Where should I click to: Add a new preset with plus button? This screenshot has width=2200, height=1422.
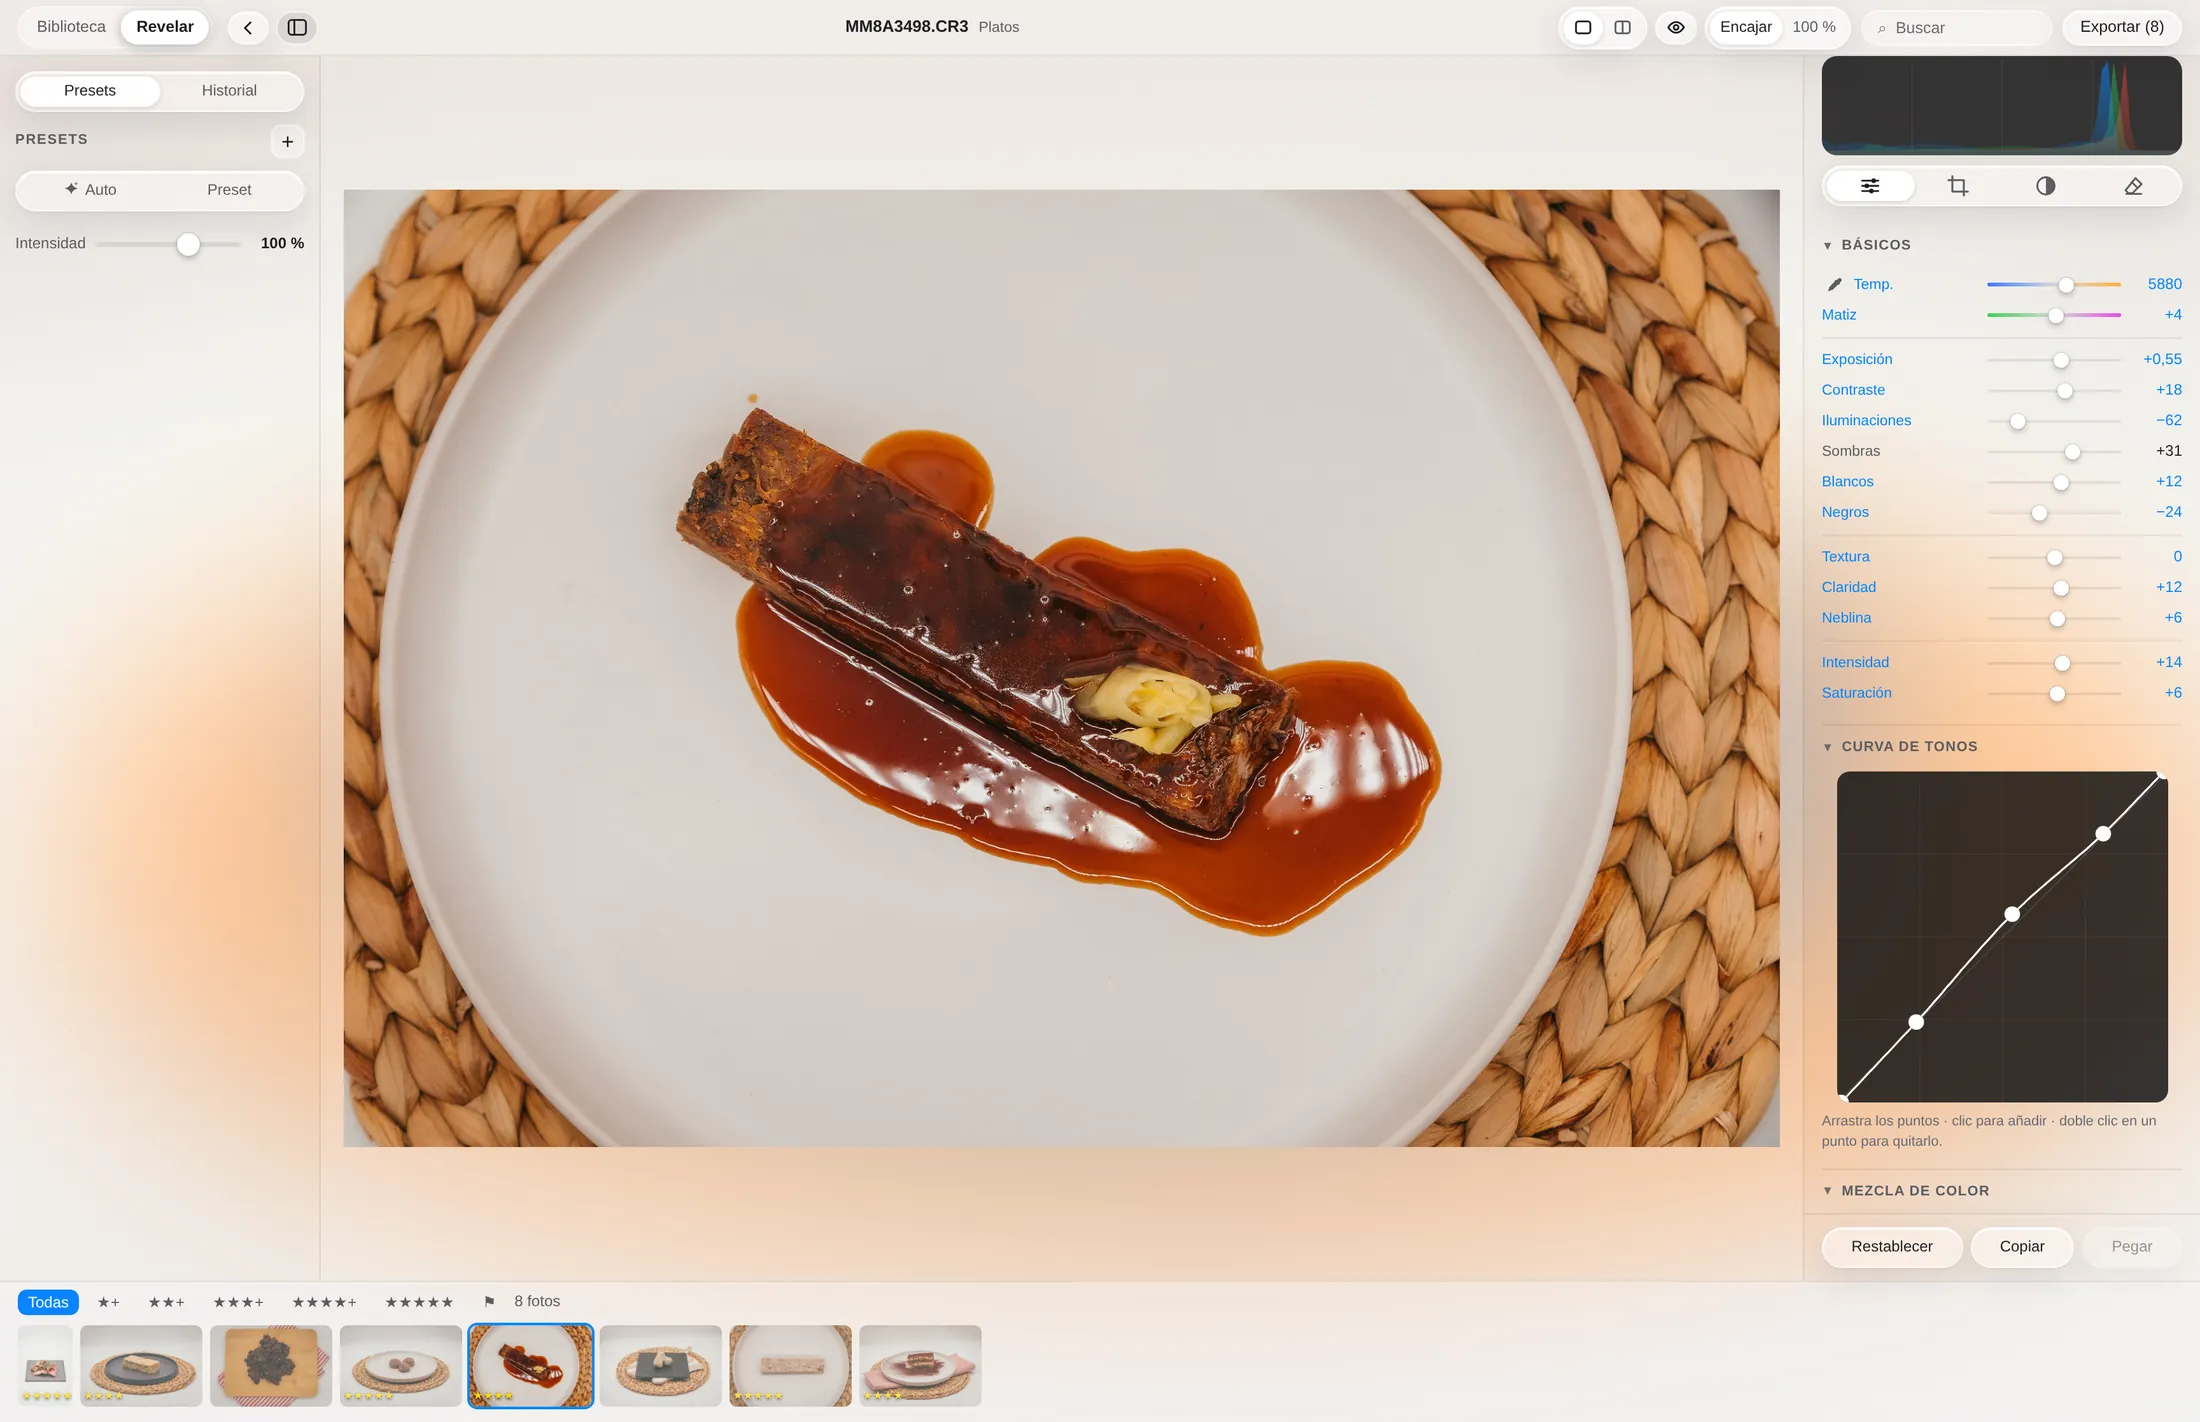click(x=287, y=141)
